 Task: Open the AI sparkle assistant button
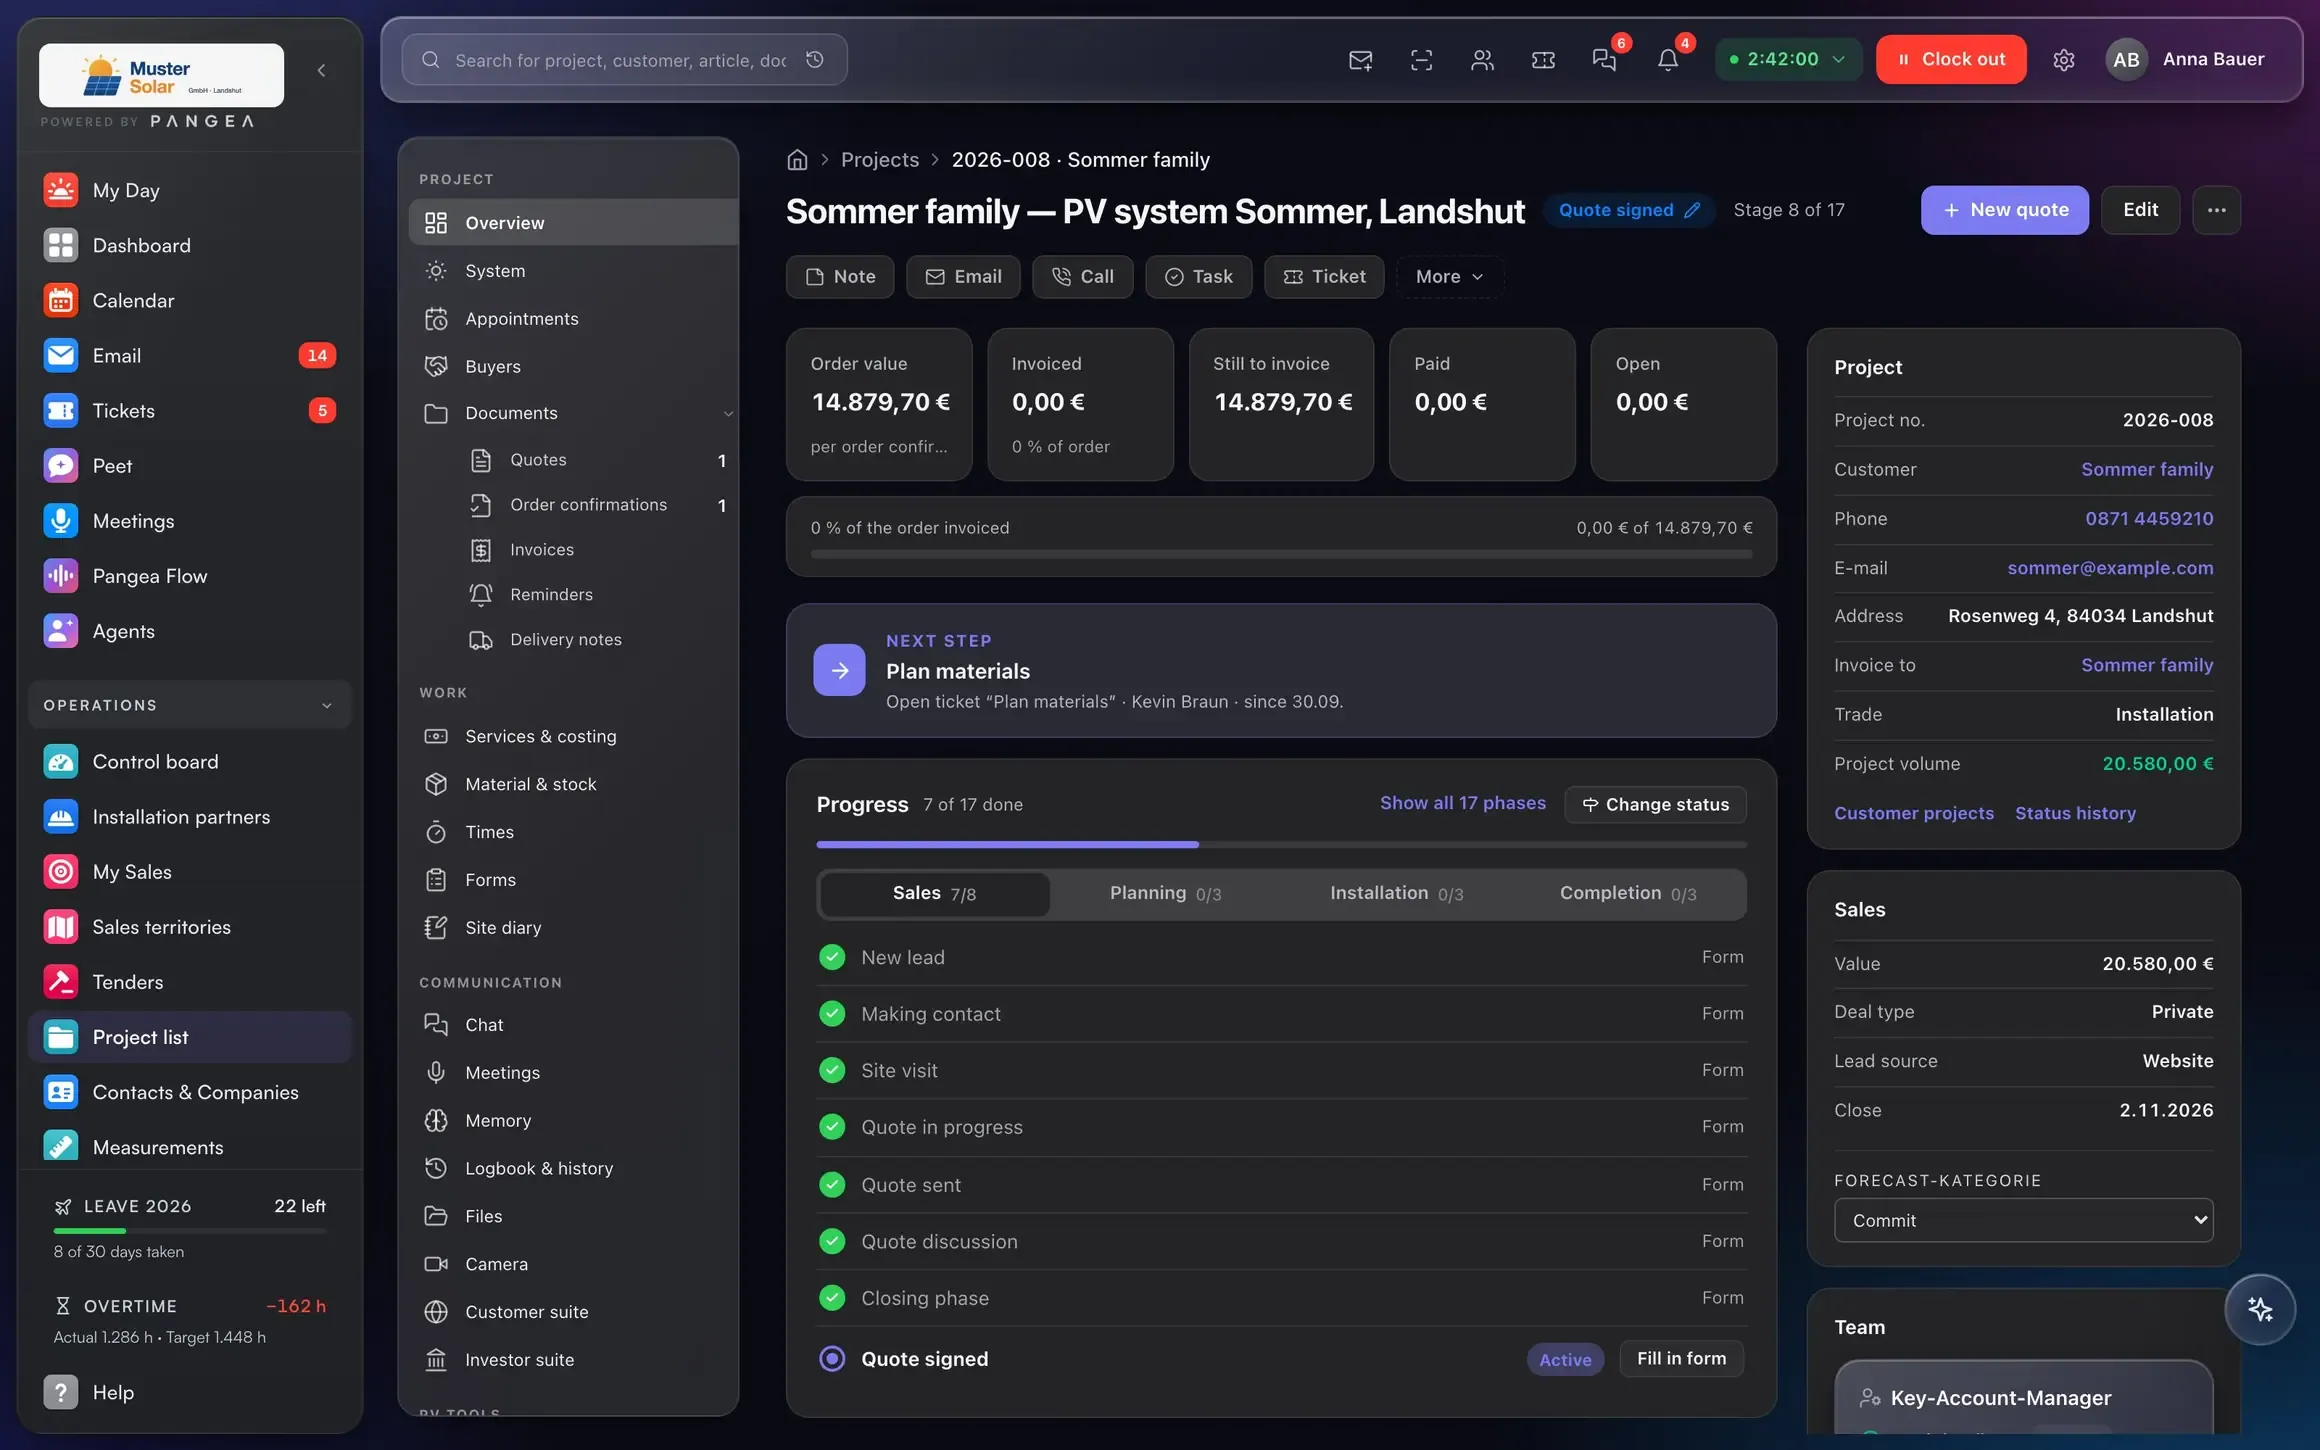point(2260,1309)
